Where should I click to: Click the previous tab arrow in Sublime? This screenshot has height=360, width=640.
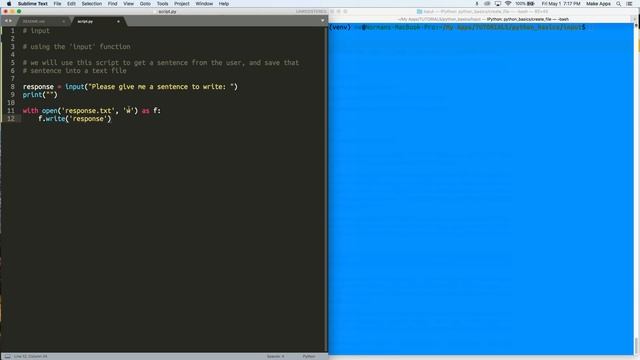pyautogui.click(x=6, y=21)
